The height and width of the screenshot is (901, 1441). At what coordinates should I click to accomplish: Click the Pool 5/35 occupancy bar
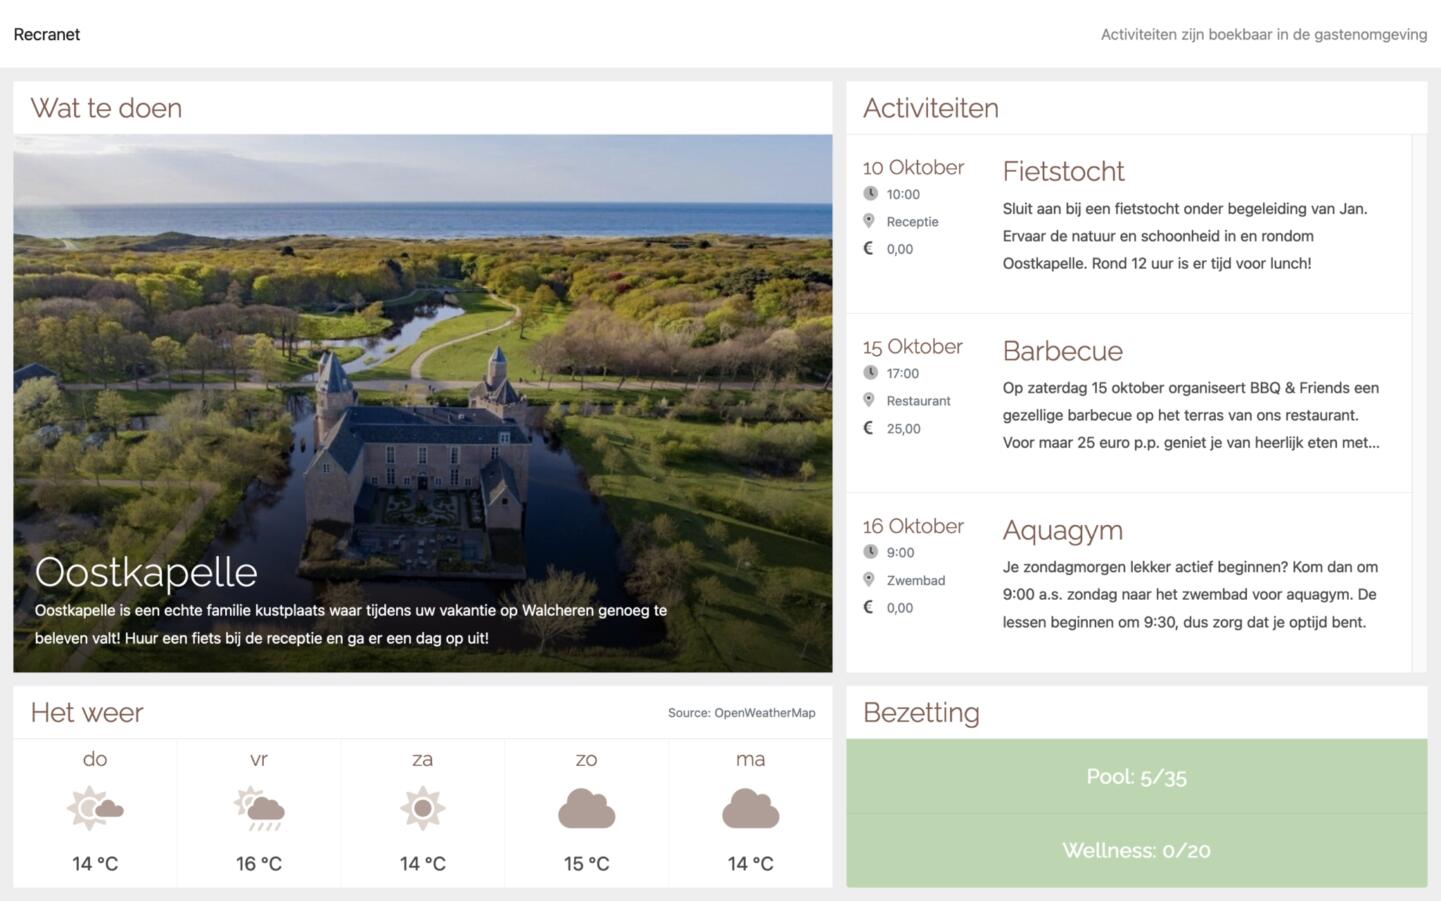coord(1137,777)
